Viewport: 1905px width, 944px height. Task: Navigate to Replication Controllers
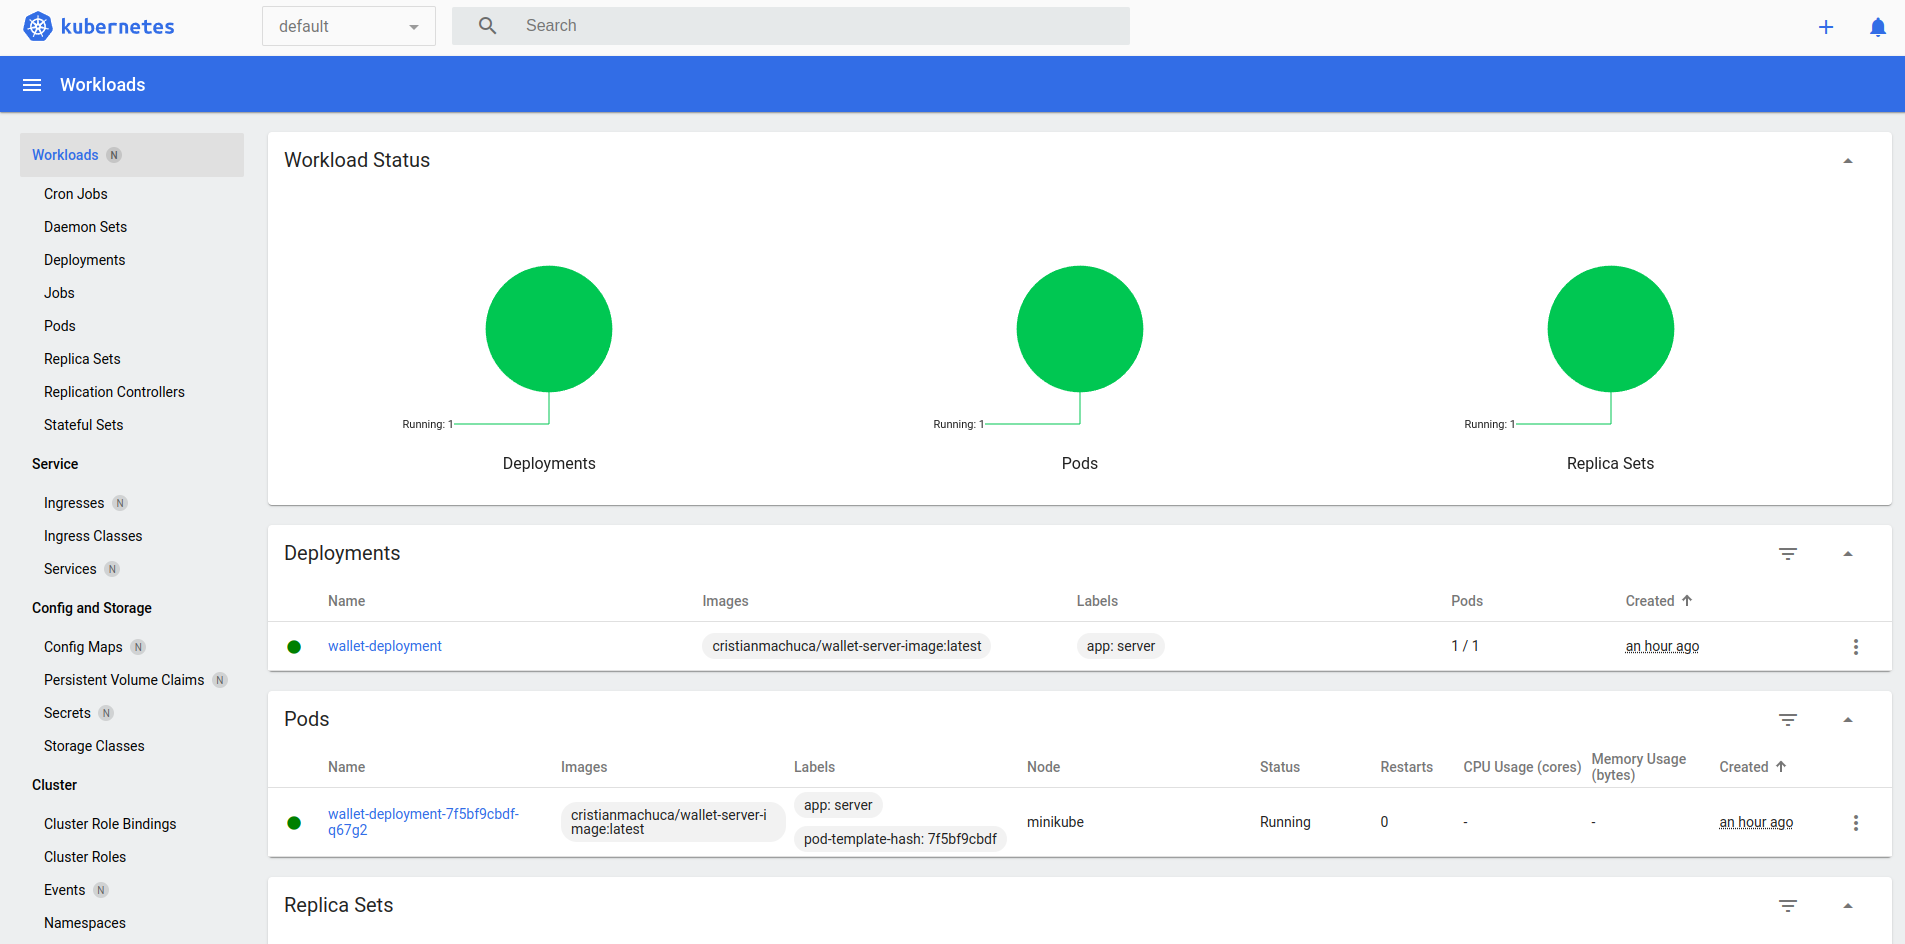pos(114,392)
